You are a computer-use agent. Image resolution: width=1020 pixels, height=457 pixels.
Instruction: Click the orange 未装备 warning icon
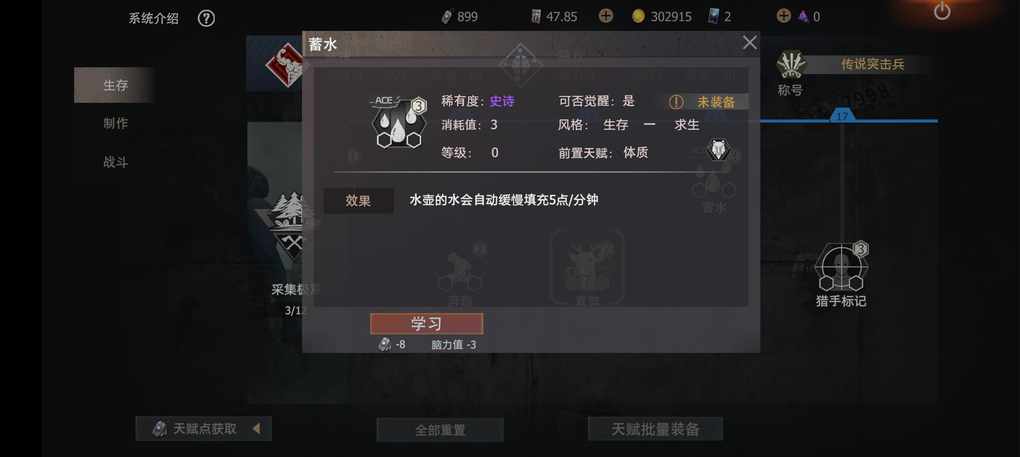point(677,102)
